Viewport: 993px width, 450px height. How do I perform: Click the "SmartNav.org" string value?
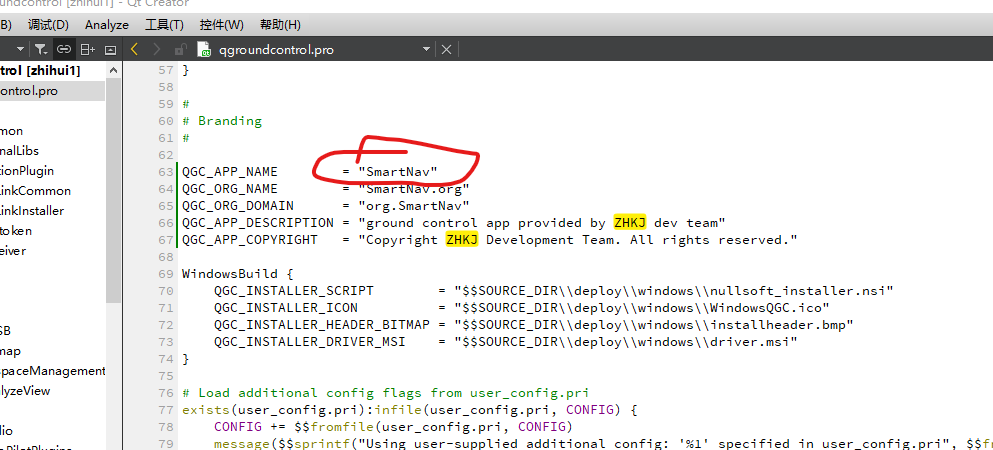click(x=414, y=189)
